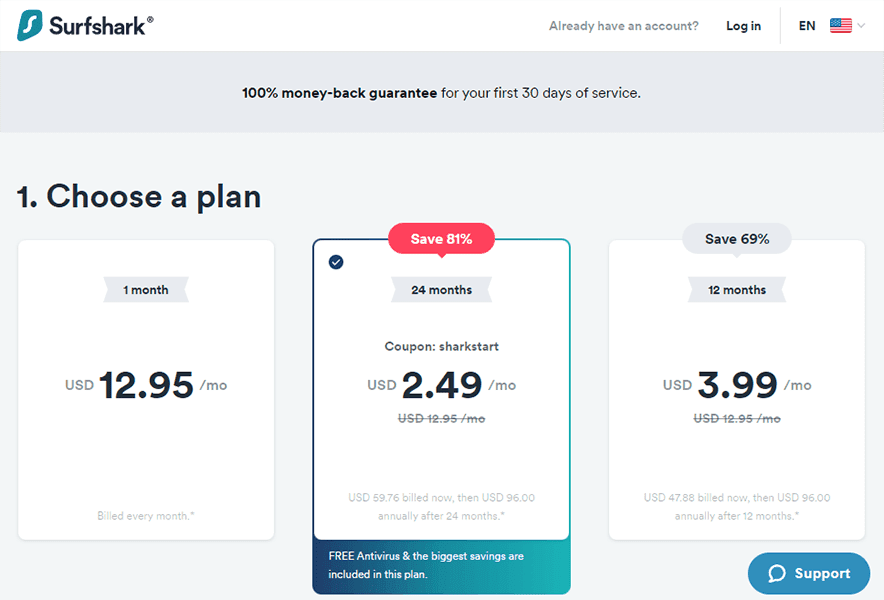Image resolution: width=884 pixels, height=600 pixels.
Task: Choose the USD 3.99 /mo price
Action: coord(737,385)
